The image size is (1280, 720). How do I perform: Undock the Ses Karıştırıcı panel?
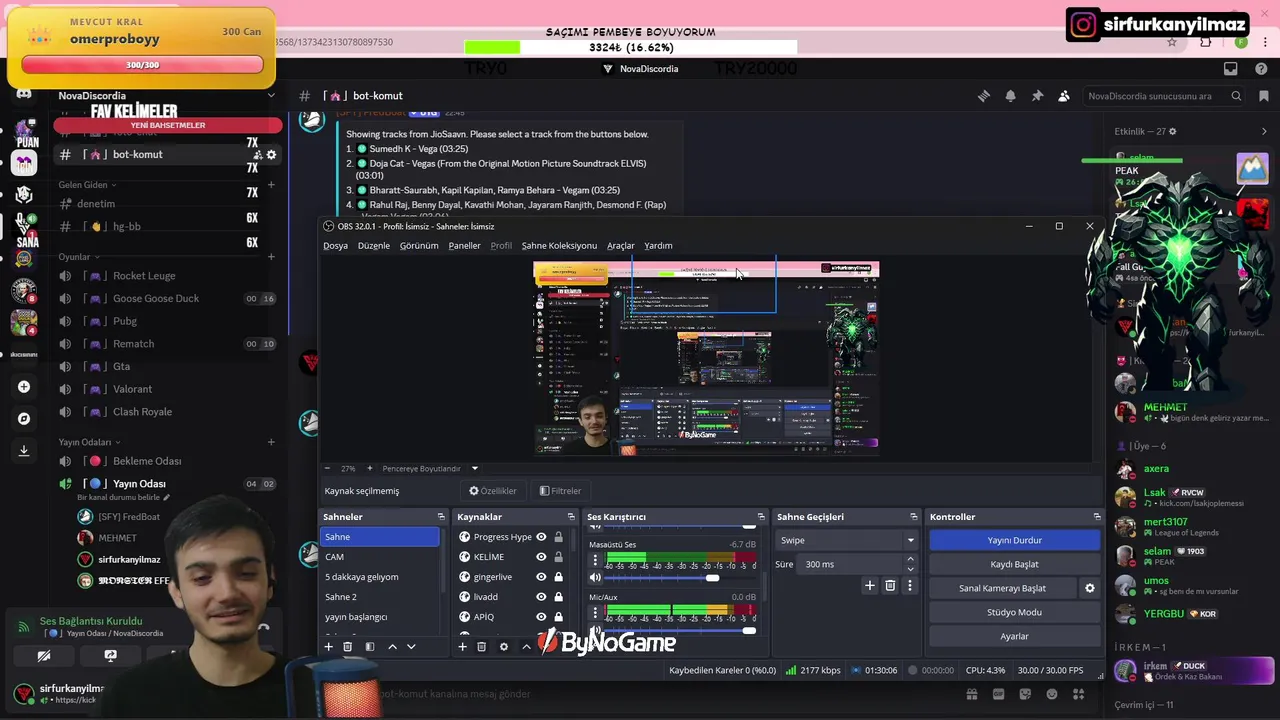coord(761,517)
